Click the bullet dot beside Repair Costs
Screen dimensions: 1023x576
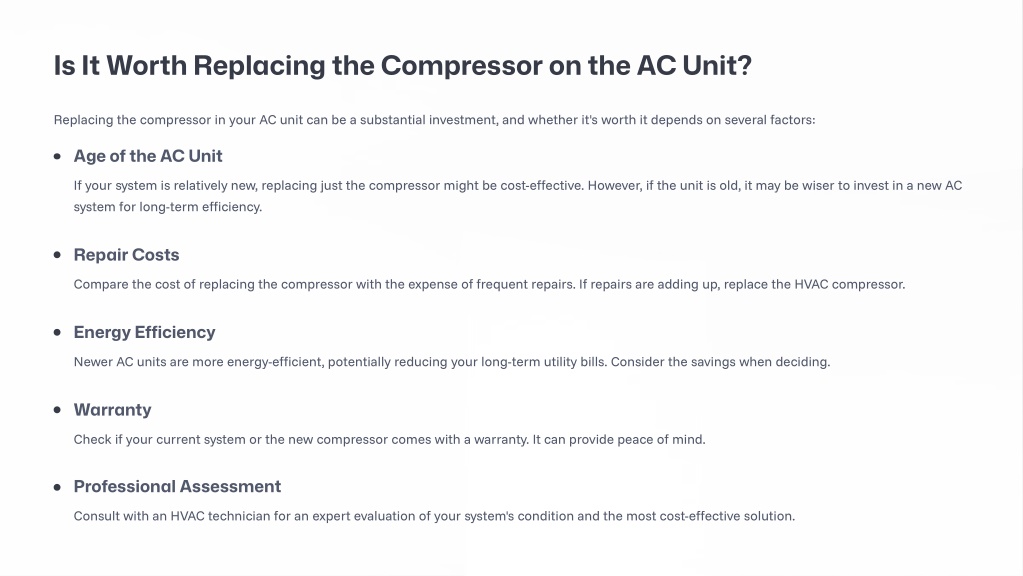pyautogui.click(x=57, y=255)
